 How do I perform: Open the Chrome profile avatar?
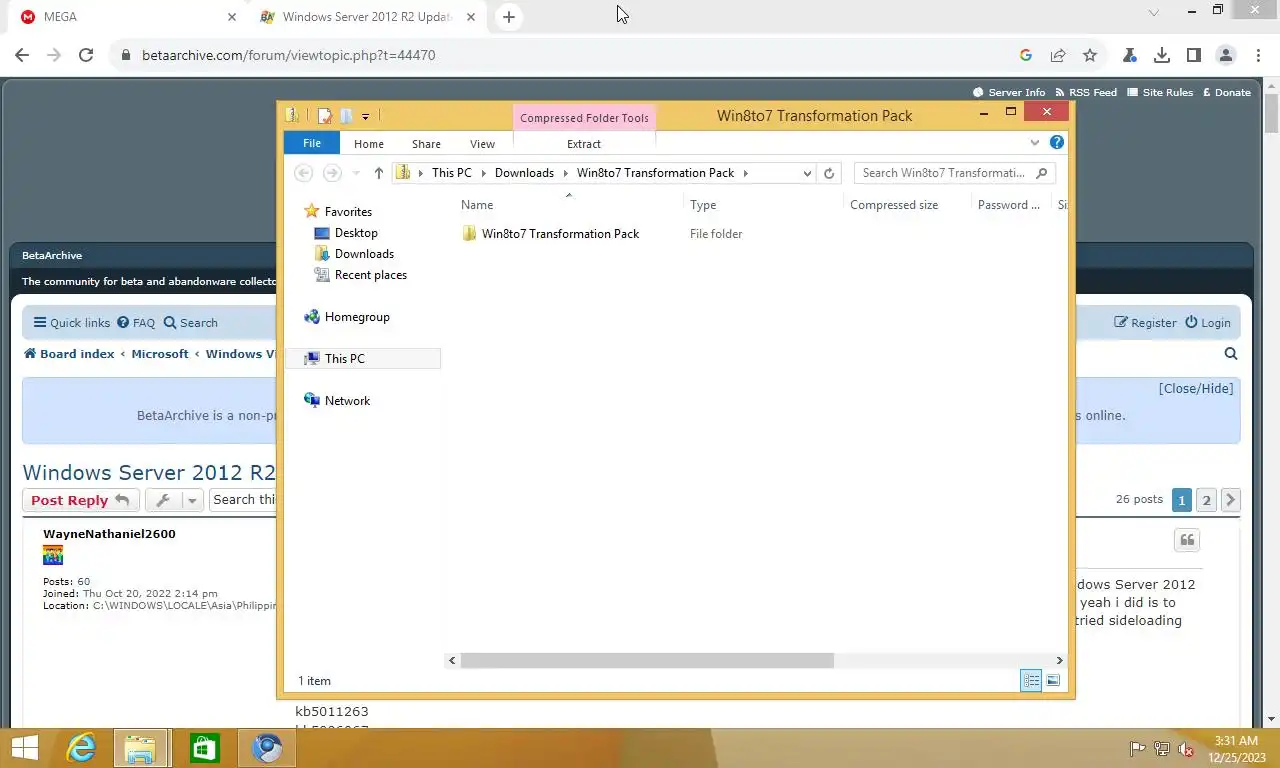[1226, 55]
